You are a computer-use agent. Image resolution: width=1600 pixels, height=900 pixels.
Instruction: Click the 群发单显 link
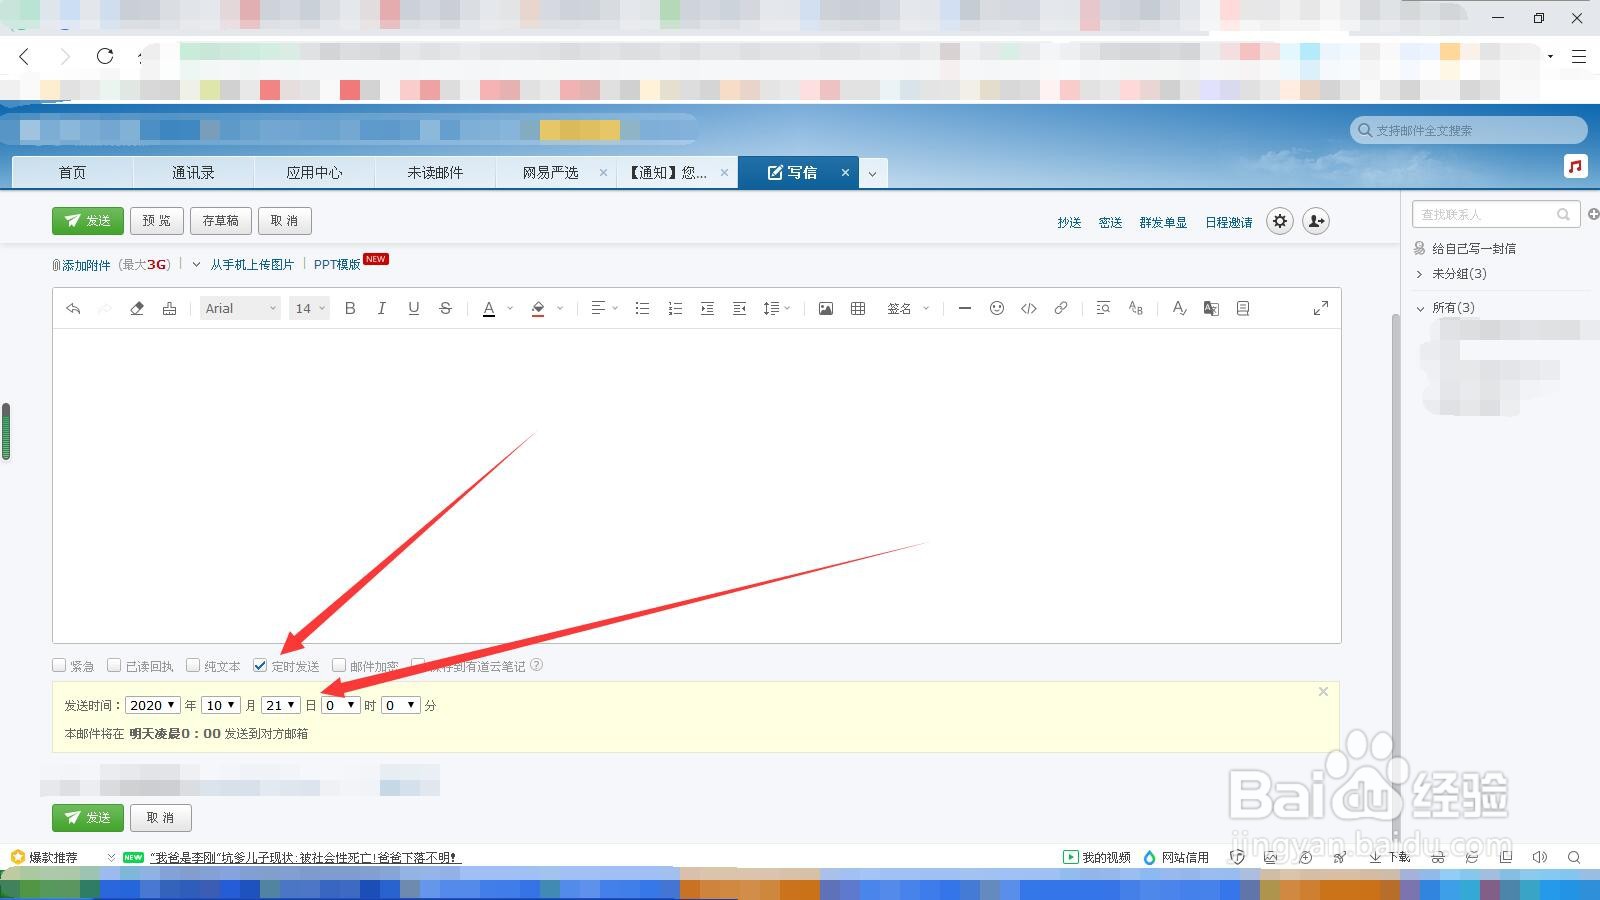(1163, 223)
